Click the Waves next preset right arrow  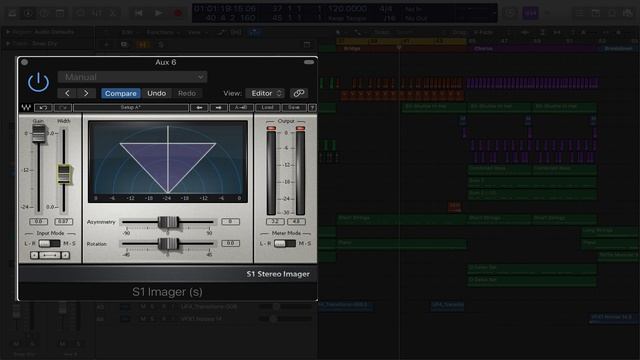click(x=218, y=108)
